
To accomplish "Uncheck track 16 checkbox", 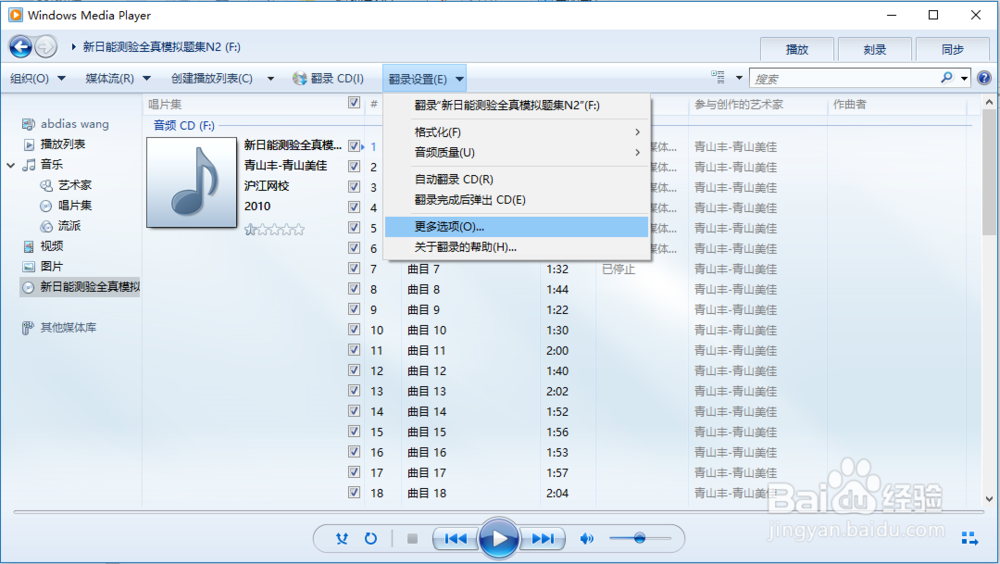I will (354, 452).
